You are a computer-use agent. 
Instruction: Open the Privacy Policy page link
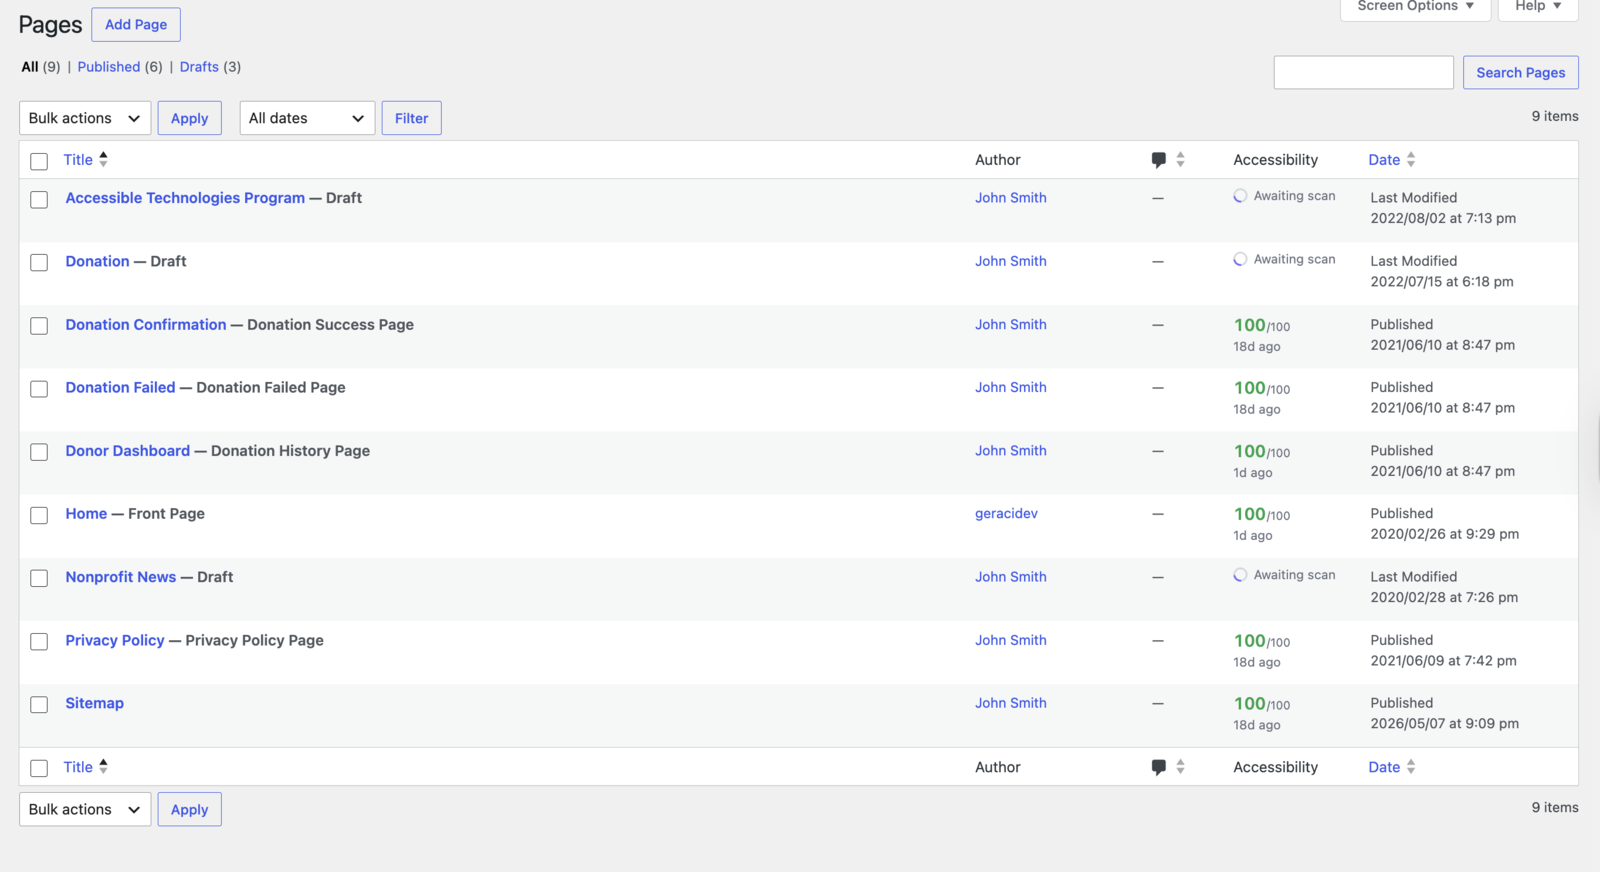115,640
